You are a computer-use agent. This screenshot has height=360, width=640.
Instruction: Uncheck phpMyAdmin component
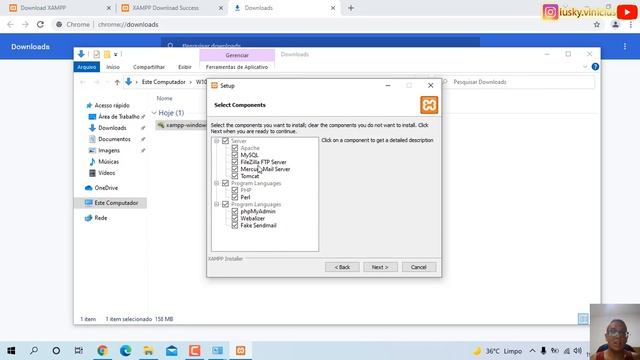pos(235,211)
